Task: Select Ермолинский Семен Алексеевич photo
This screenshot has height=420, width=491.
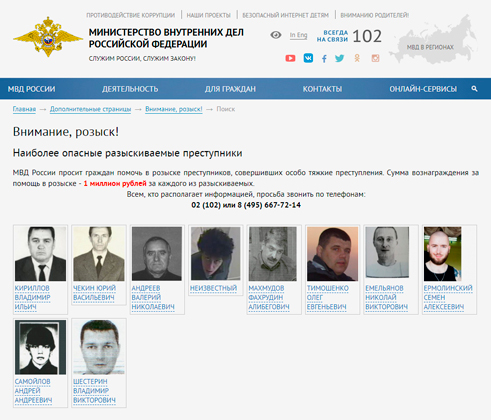Action: coord(443,254)
